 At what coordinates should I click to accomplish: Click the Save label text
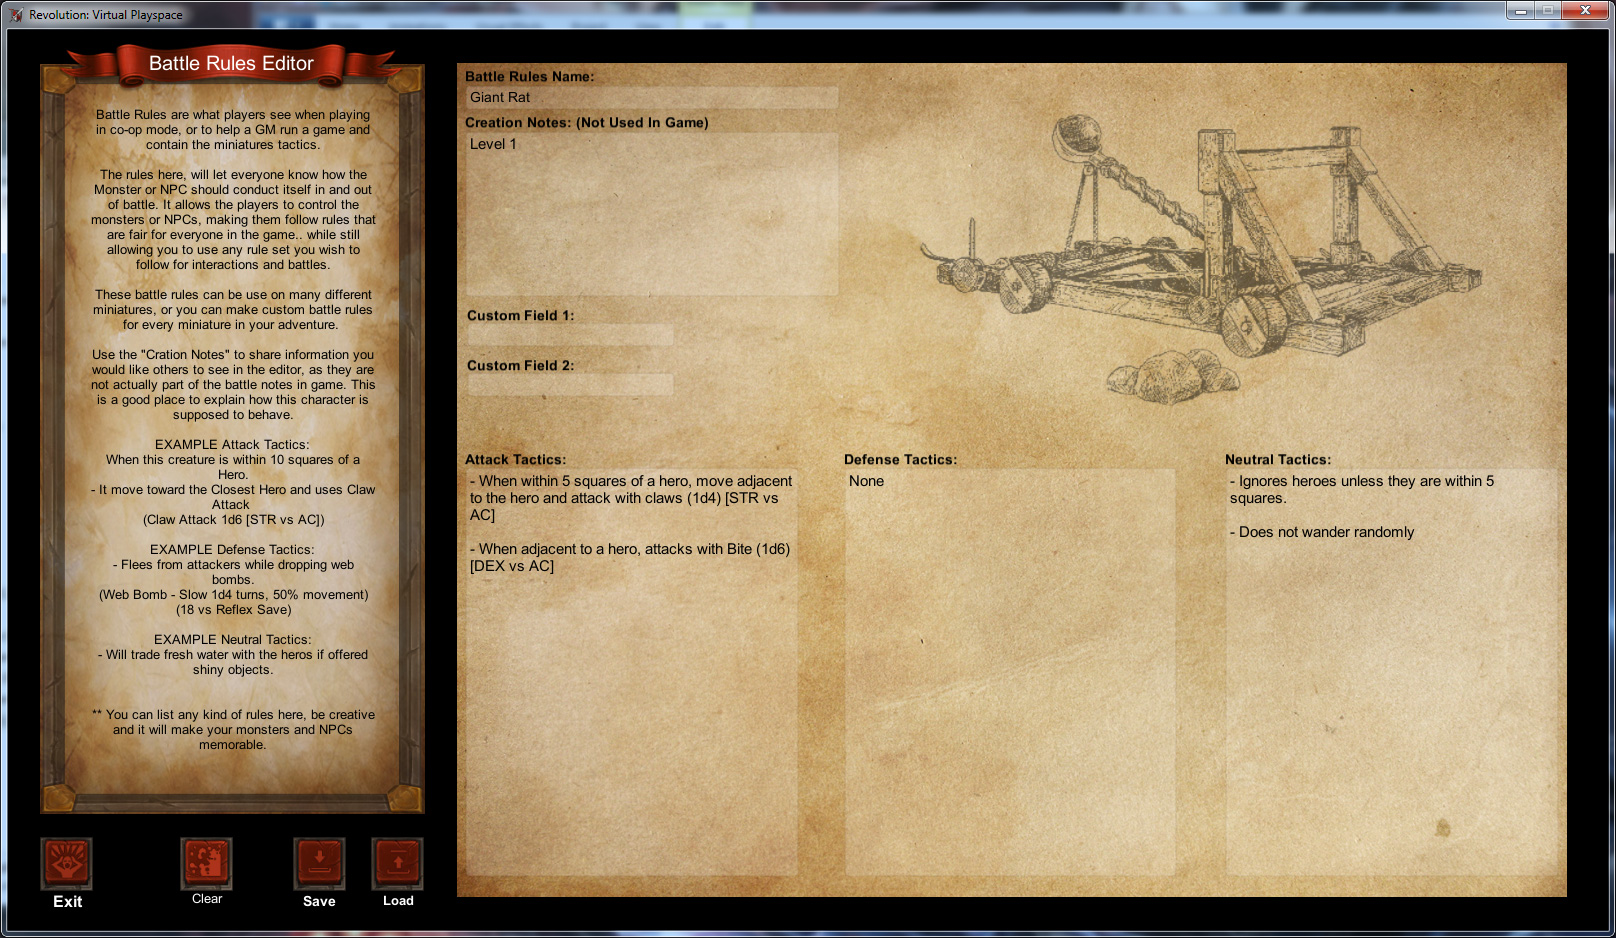(x=319, y=901)
